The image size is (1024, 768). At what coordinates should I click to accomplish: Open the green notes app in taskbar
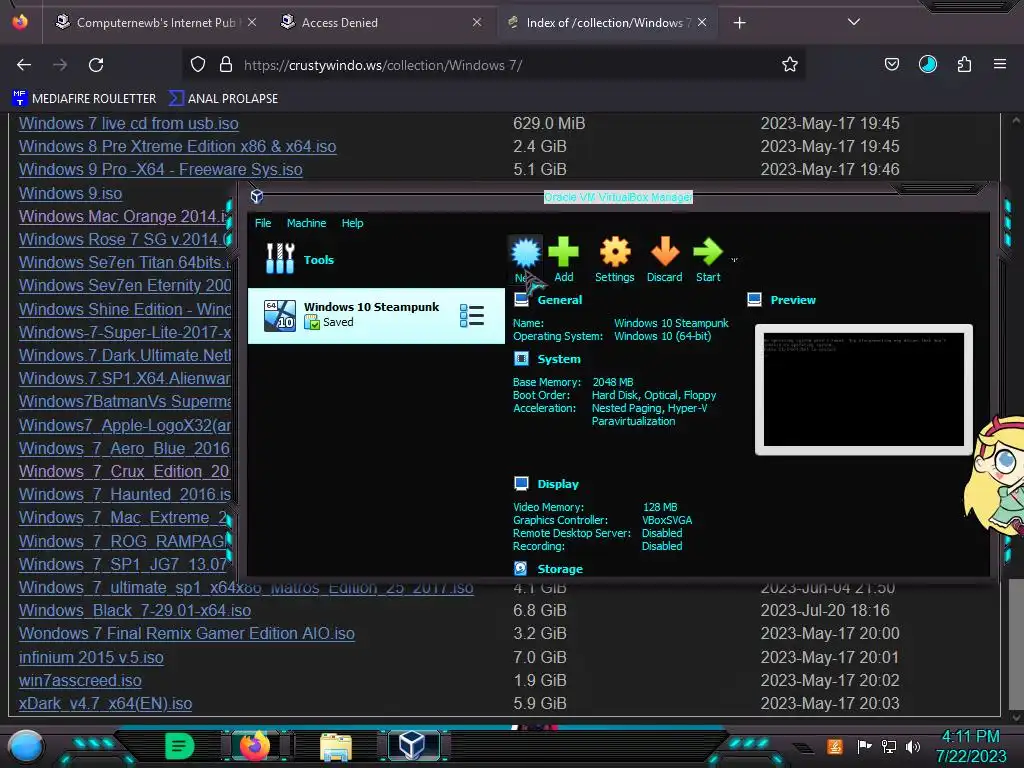click(x=179, y=746)
